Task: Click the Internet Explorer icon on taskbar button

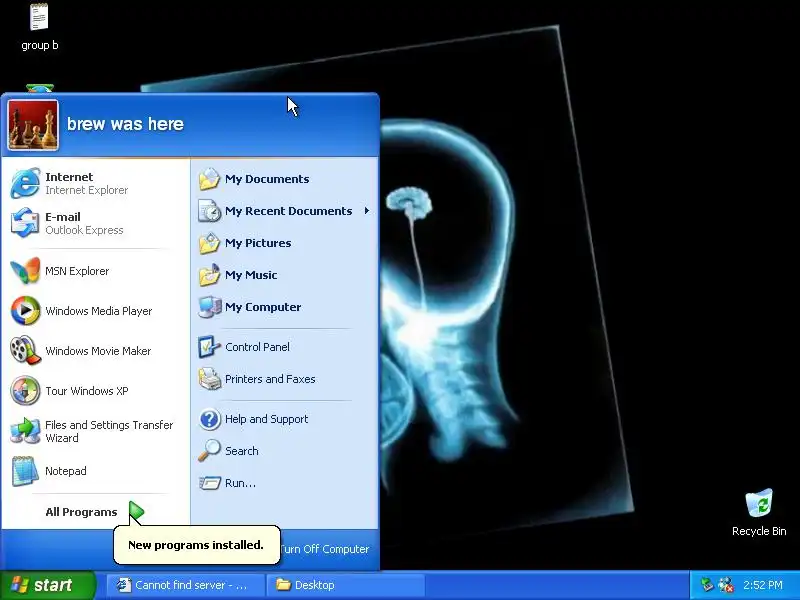Action: tap(123, 585)
